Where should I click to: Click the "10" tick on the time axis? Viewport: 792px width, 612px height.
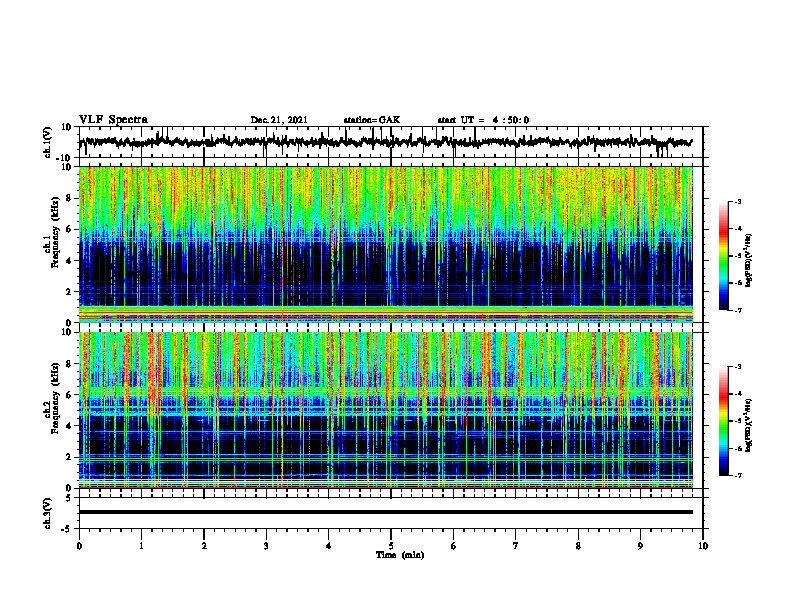(x=703, y=546)
